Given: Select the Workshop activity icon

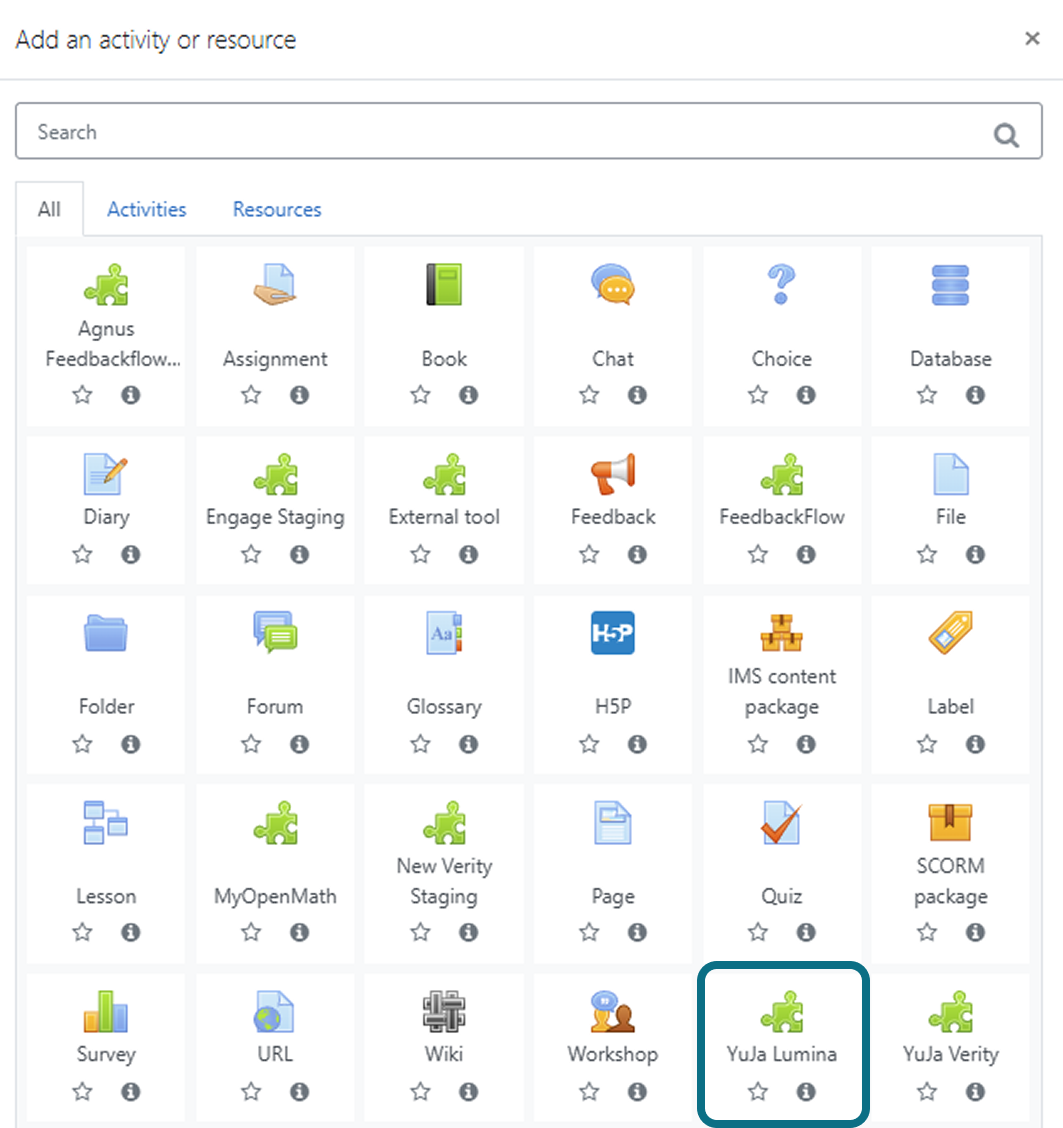Looking at the screenshot, I should [612, 1011].
